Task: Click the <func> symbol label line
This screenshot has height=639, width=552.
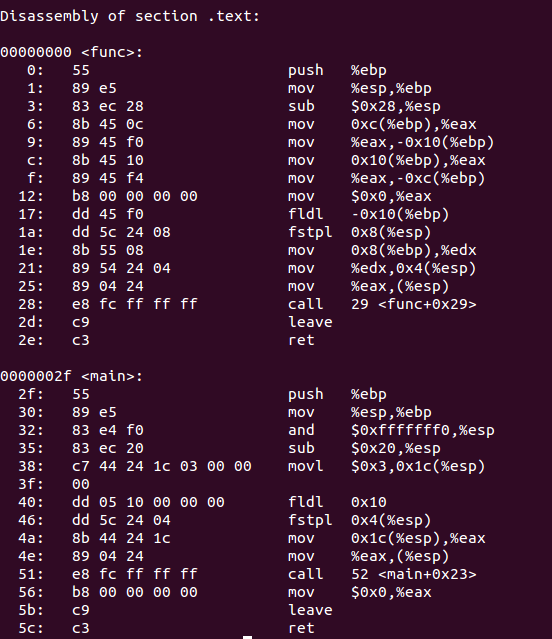Action: 72,52
